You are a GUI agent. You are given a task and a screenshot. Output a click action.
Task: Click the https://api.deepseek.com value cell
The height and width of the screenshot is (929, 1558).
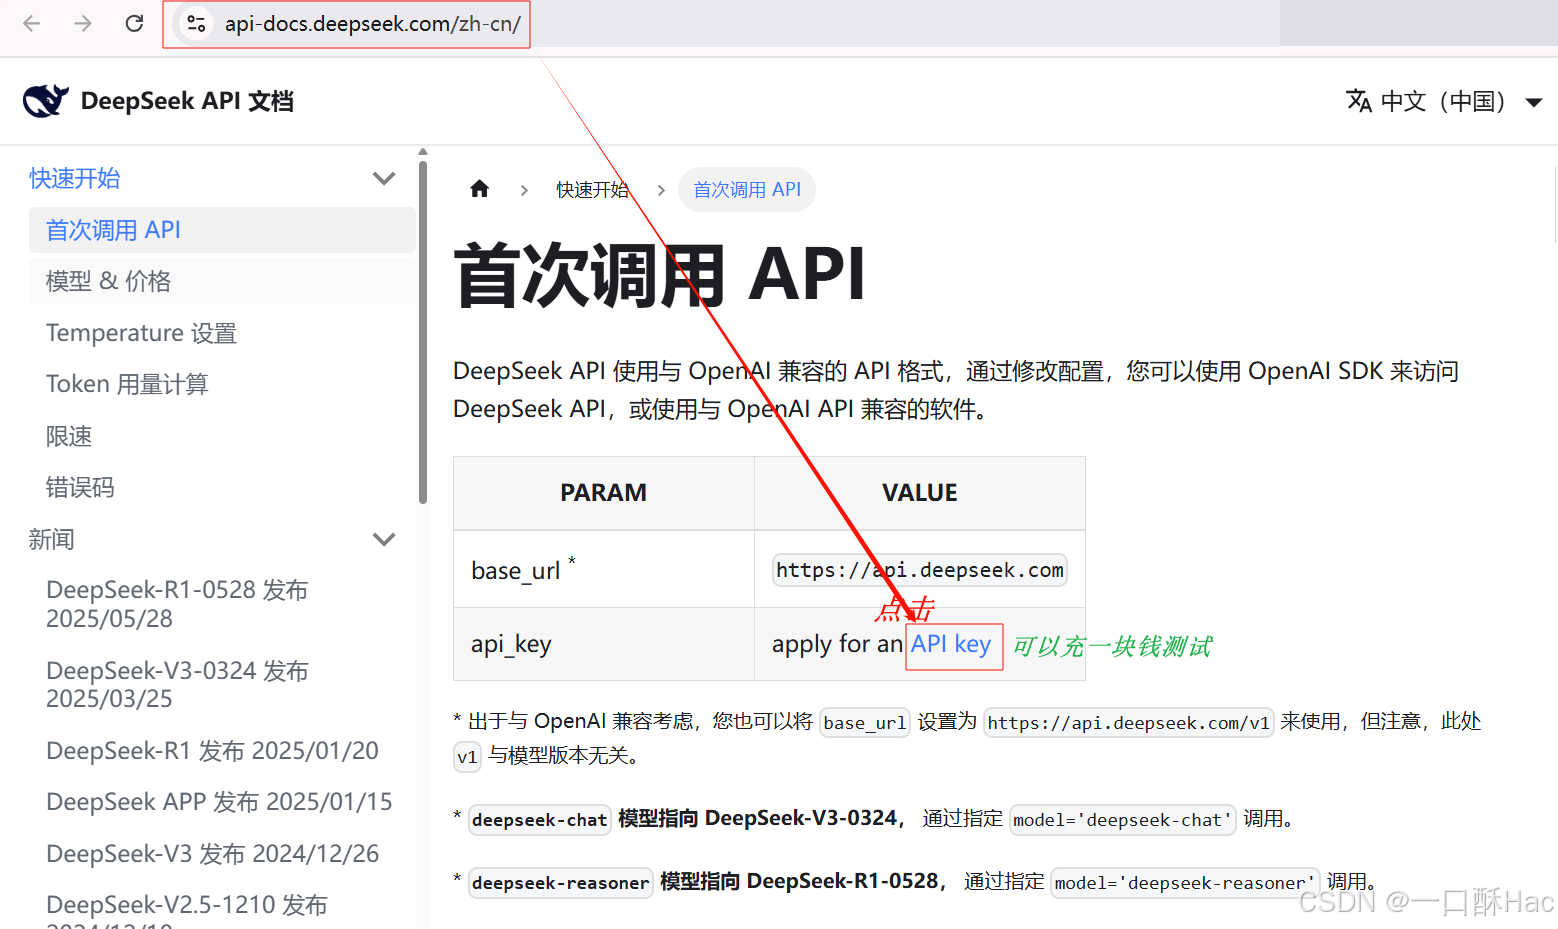tap(920, 570)
